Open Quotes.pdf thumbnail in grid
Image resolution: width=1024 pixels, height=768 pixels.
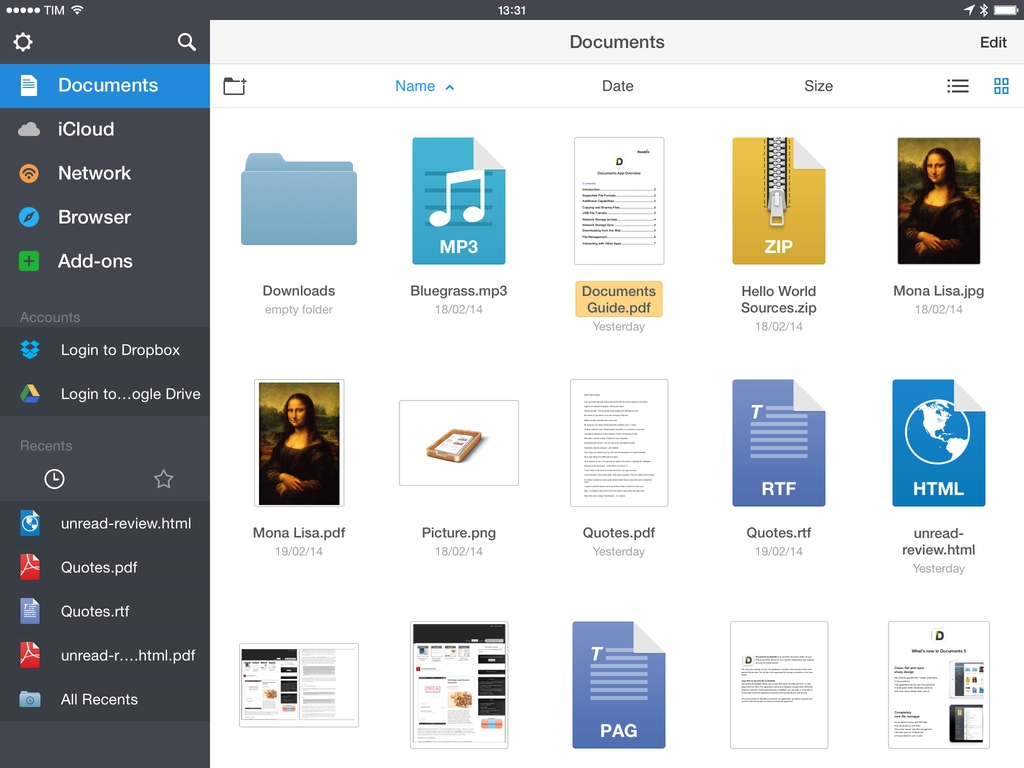coord(619,443)
